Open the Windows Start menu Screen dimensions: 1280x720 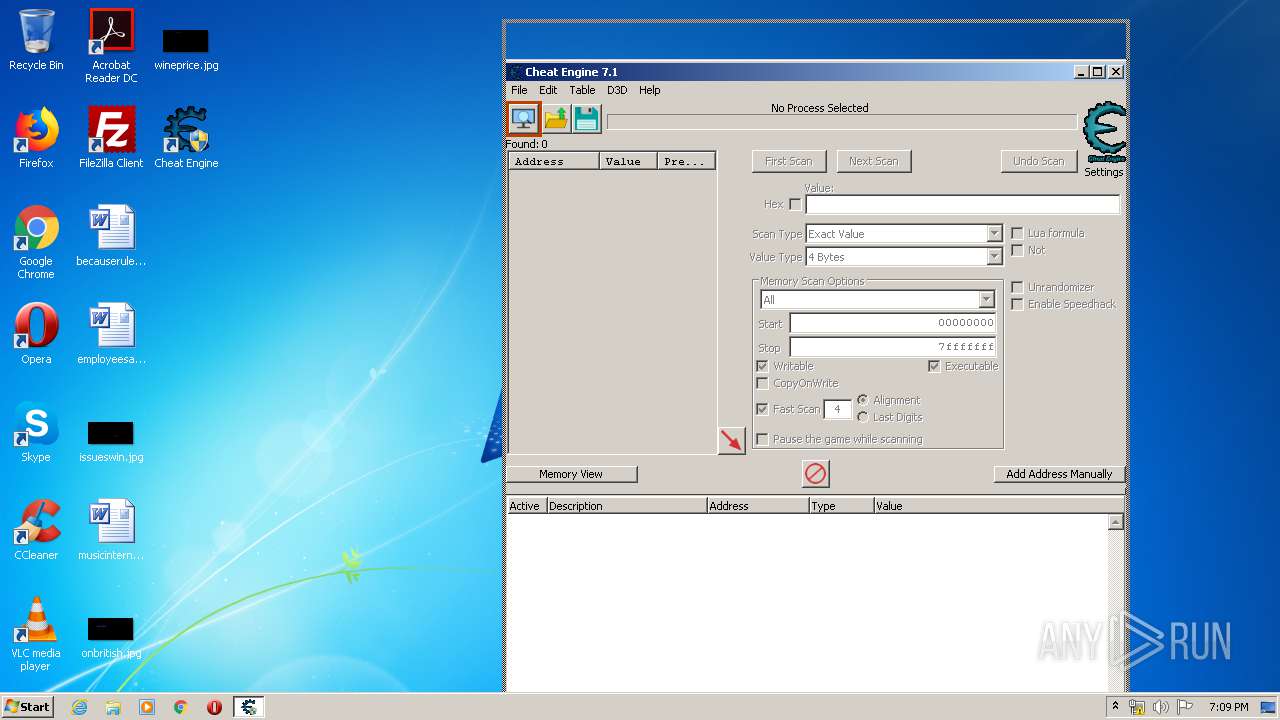click(x=28, y=707)
